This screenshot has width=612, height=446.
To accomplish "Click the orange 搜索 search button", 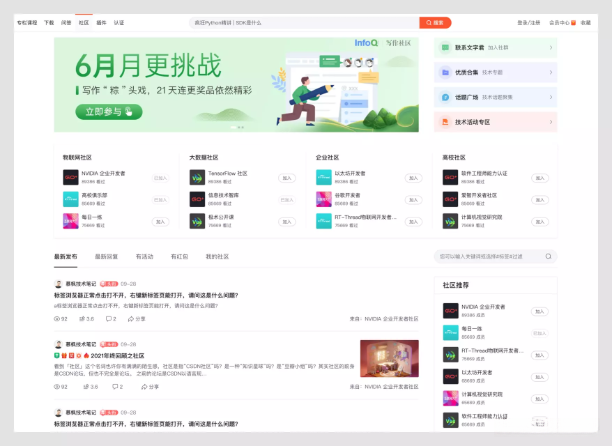I will (x=435, y=23).
